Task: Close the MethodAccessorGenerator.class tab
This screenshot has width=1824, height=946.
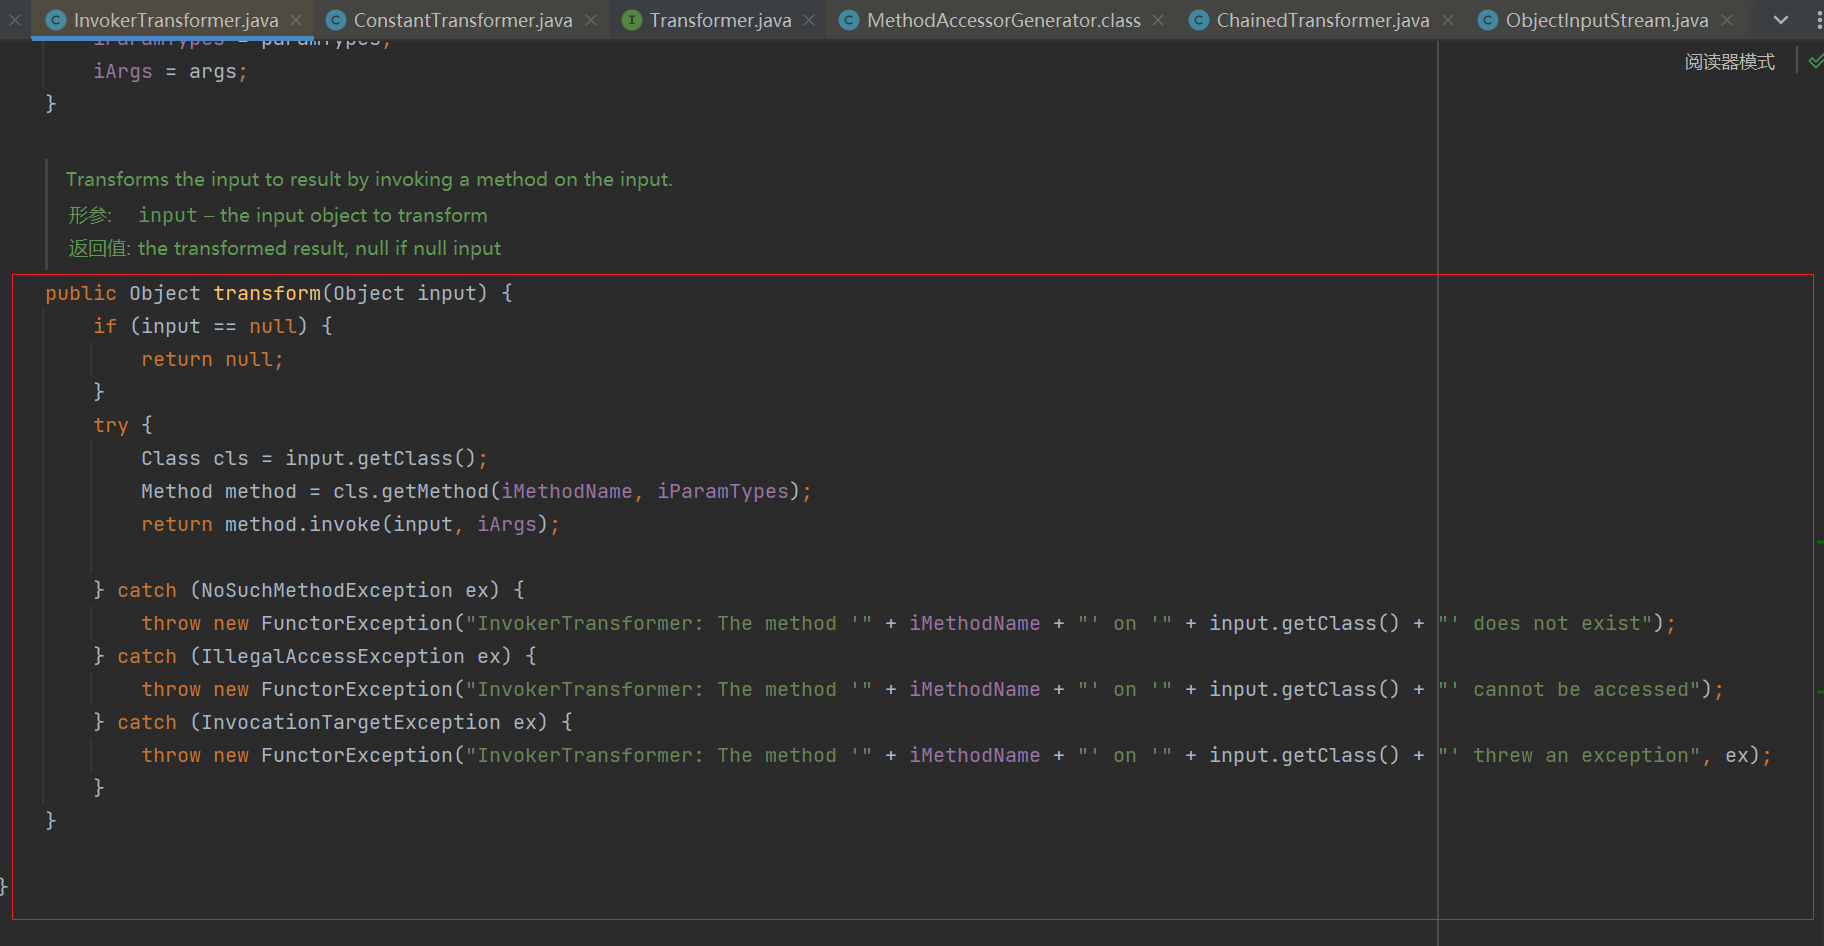Action: pyautogui.click(x=1158, y=20)
